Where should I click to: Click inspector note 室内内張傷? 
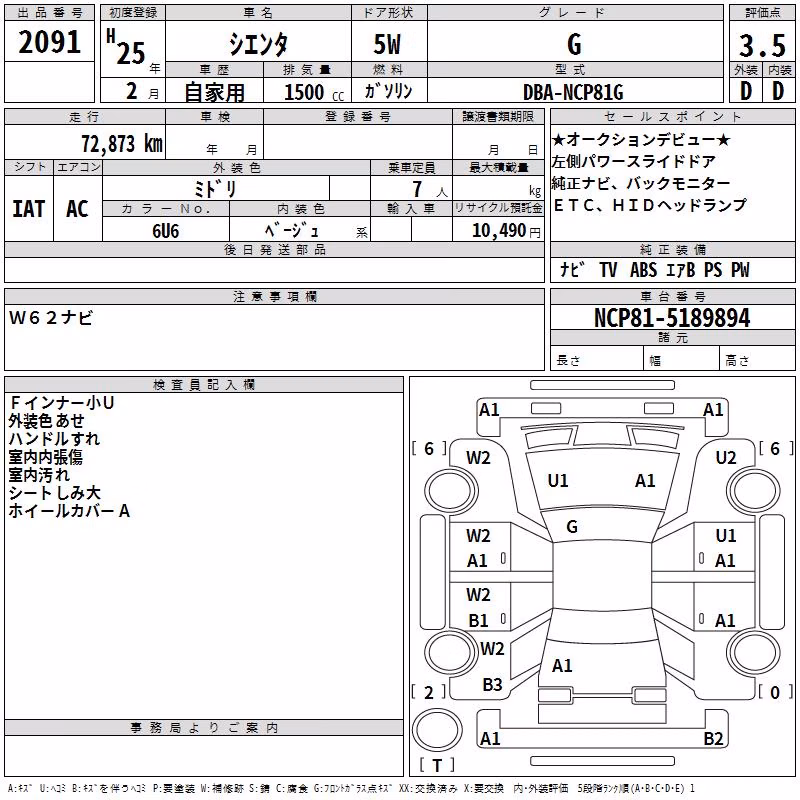click(46, 457)
